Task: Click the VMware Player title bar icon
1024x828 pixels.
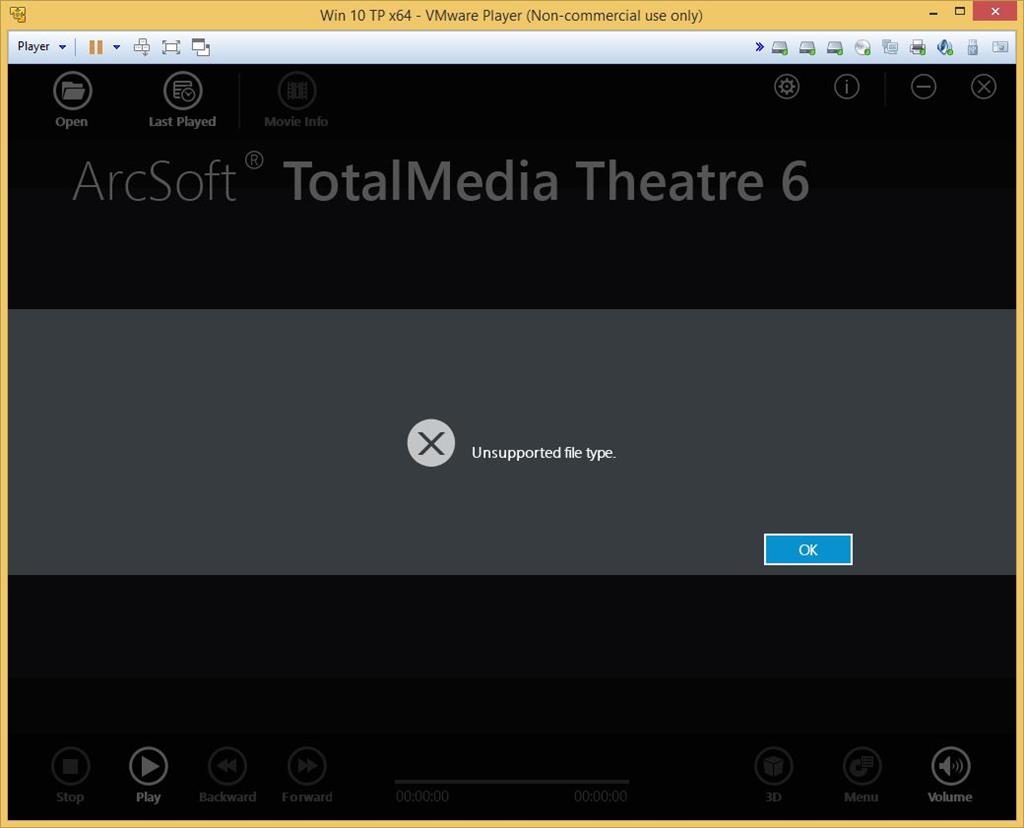Action: (x=18, y=14)
